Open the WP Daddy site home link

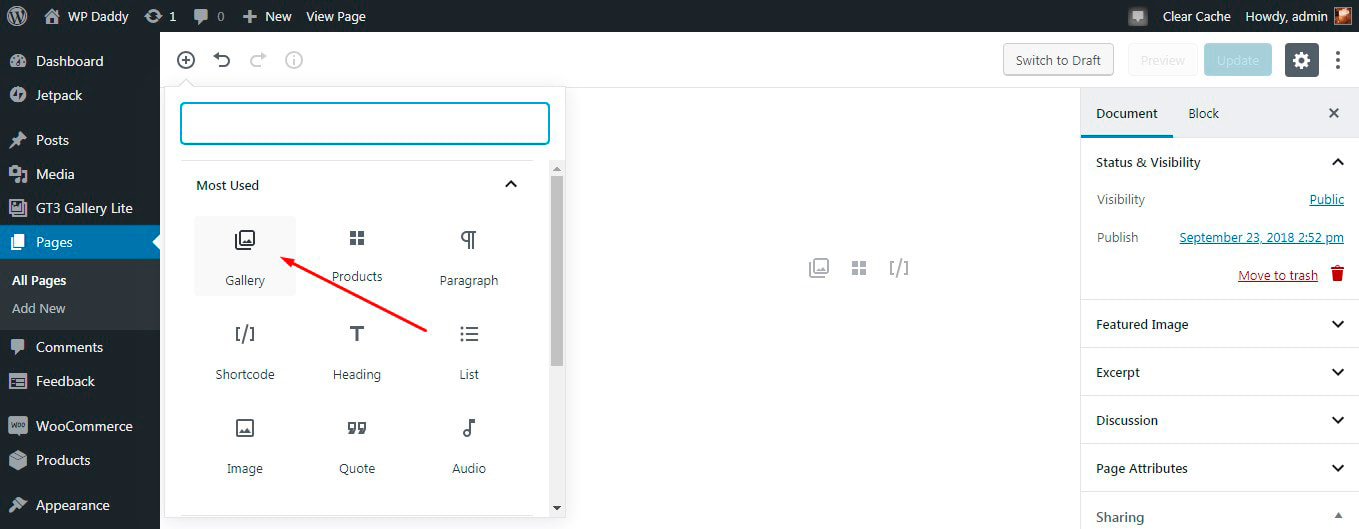(87, 16)
